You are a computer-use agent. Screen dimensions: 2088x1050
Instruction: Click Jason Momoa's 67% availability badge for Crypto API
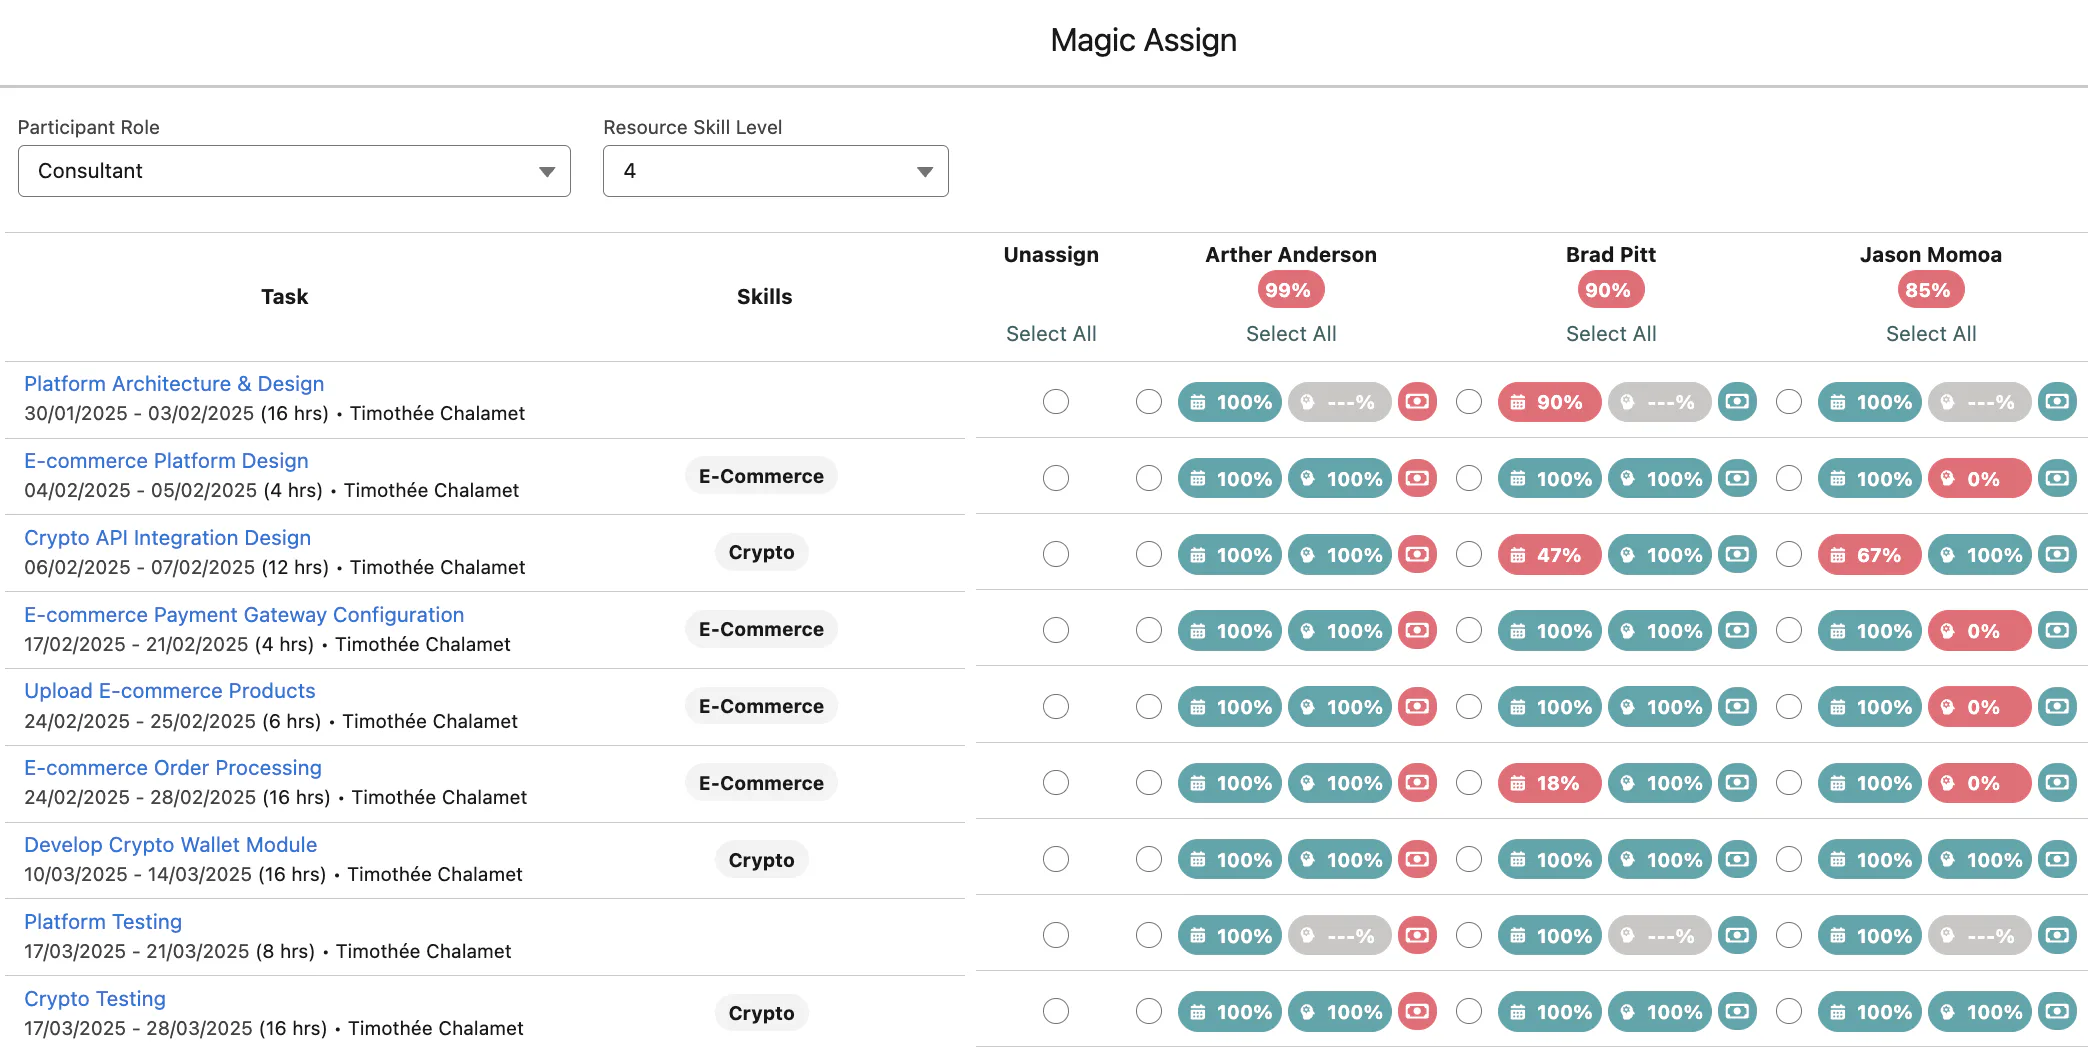pyautogui.click(x=1869, y=555)
